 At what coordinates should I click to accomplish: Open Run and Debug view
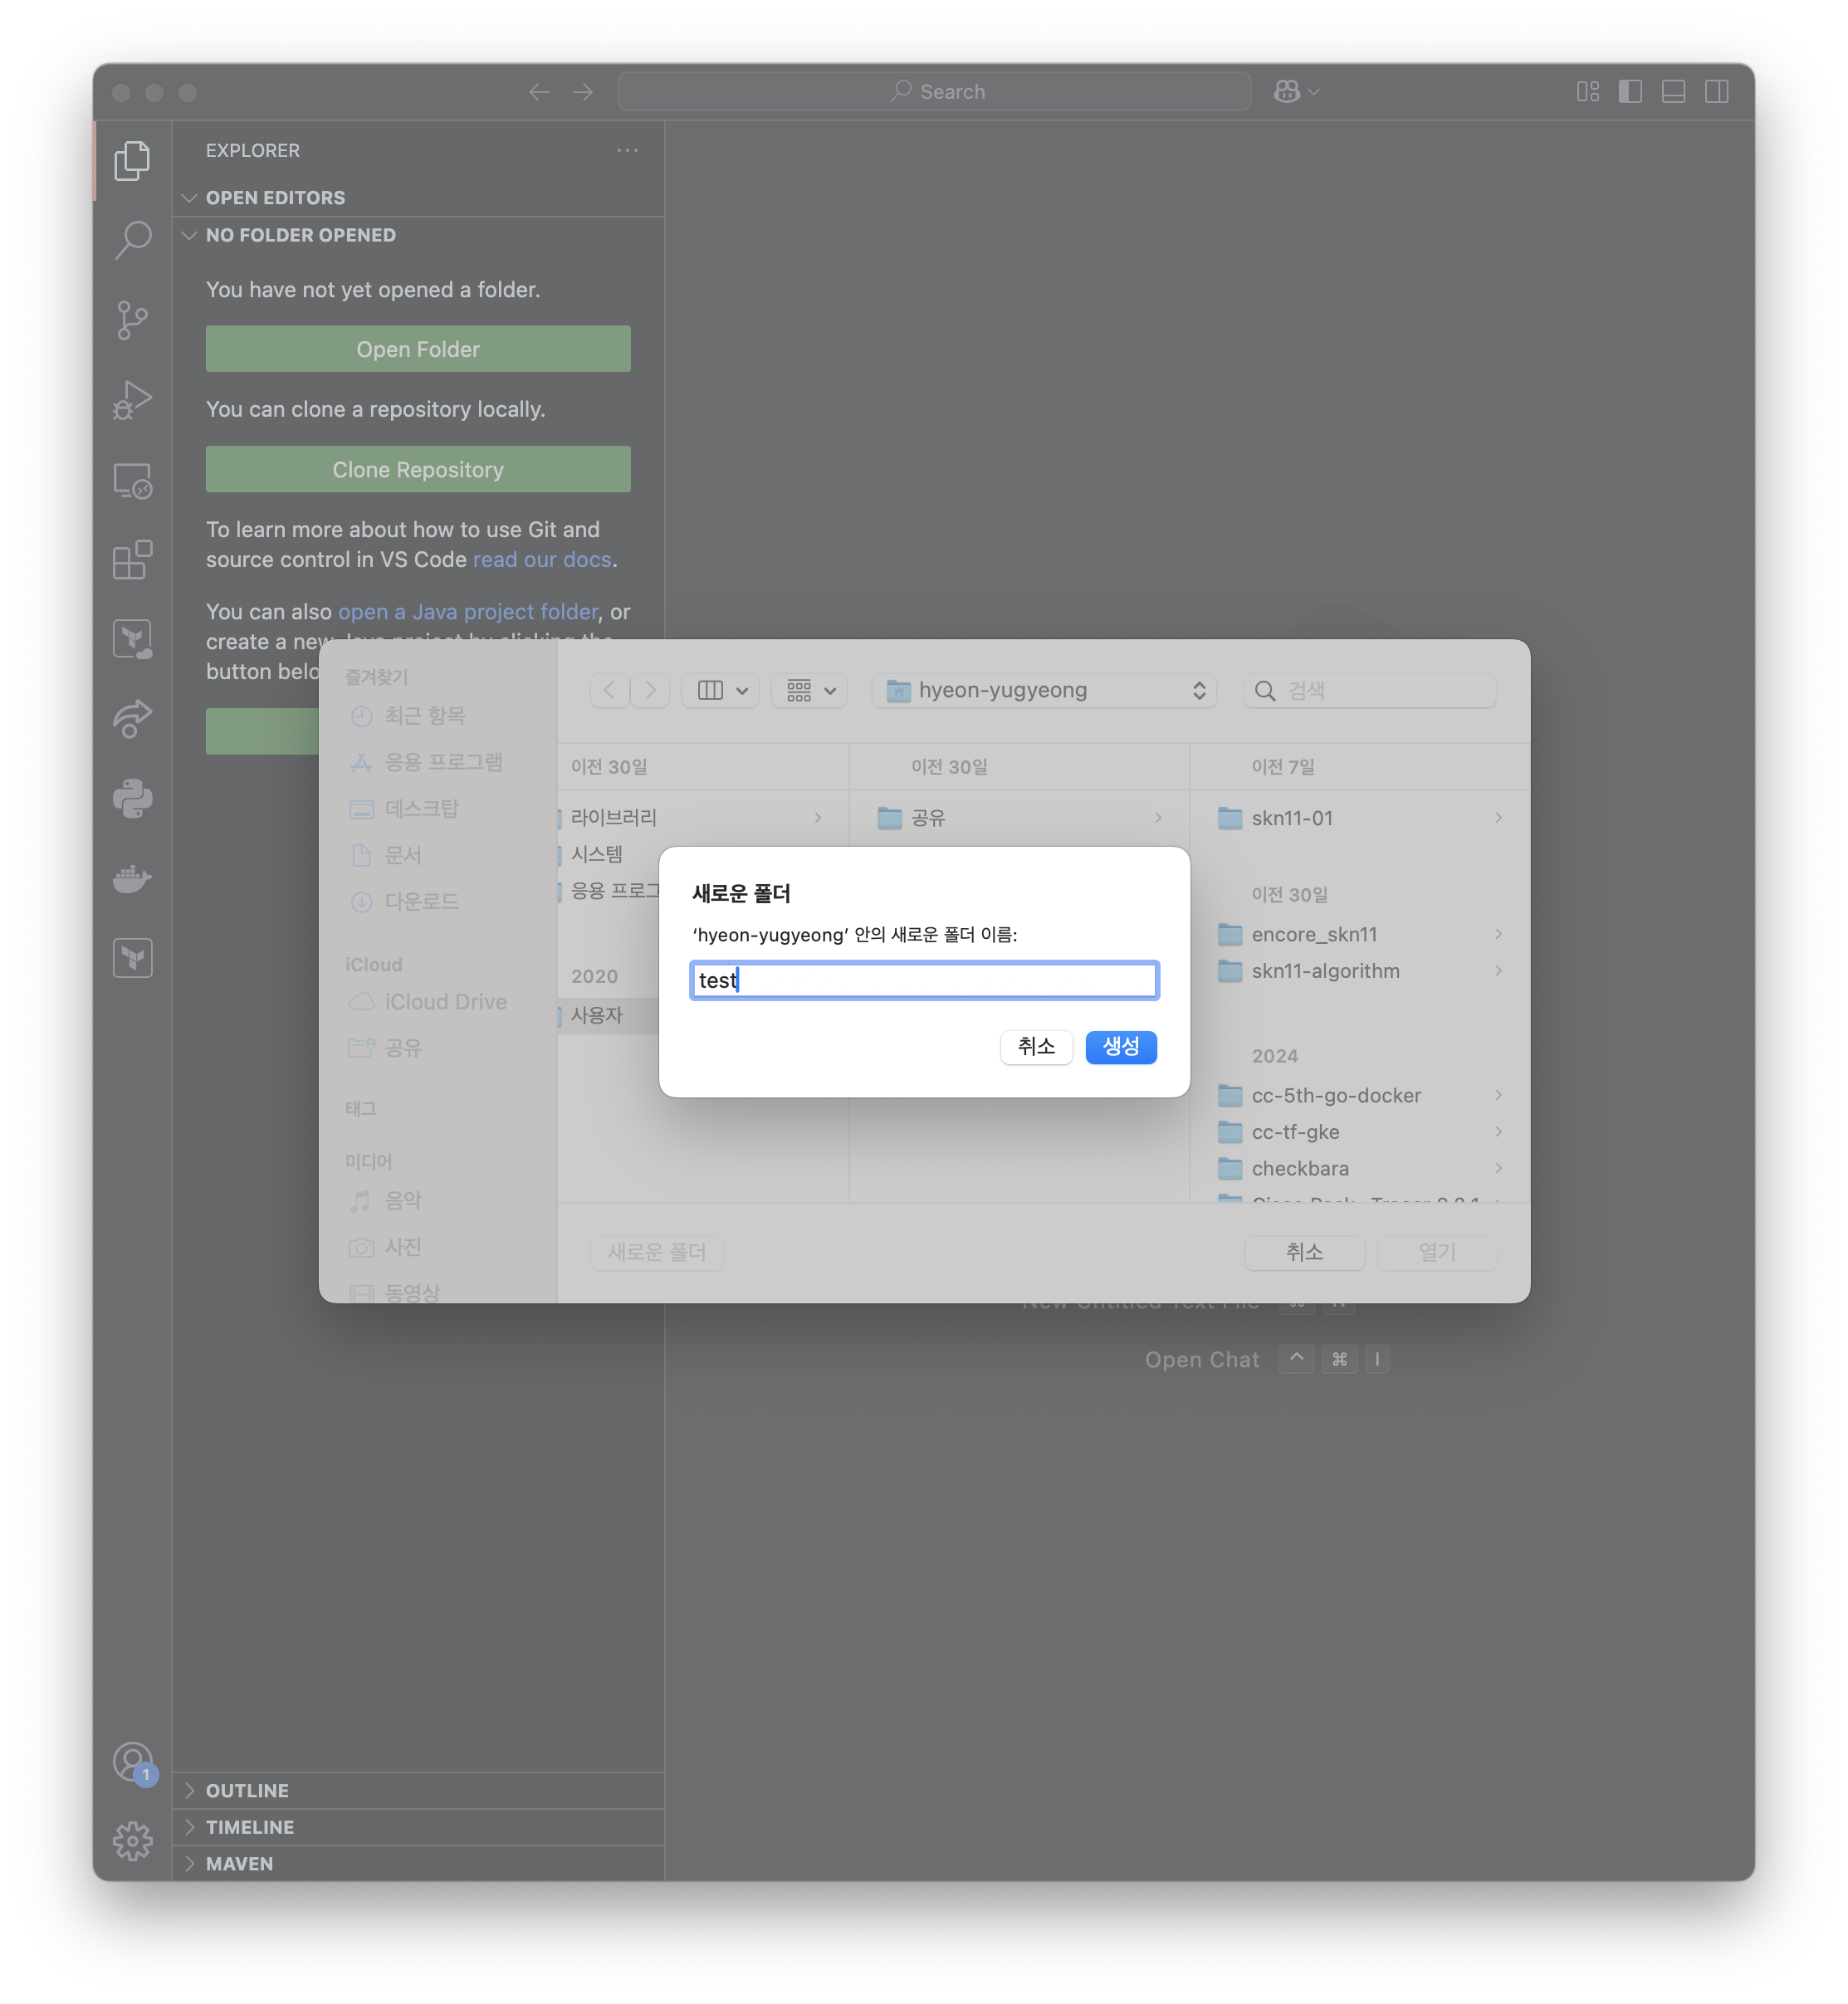(x=132, y=400)
